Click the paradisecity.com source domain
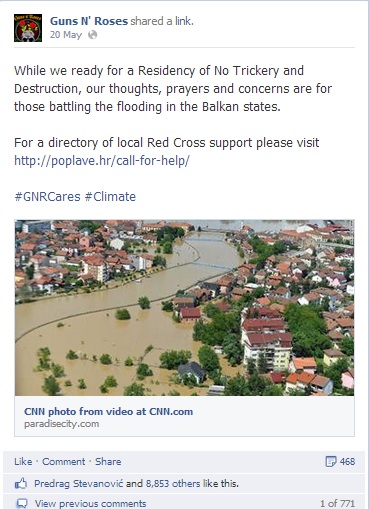Image resolution: width=369 pixels, height=509 pixels. point(62,424)
